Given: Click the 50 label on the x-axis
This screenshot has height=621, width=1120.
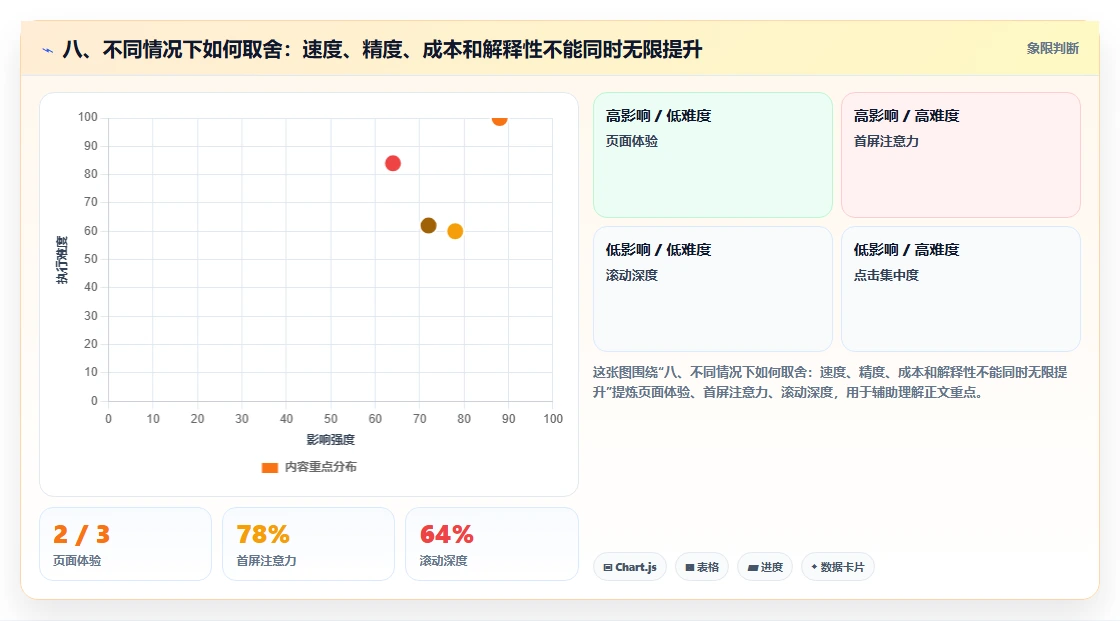Looking at the screenshot, I should (x=331, y=419).
